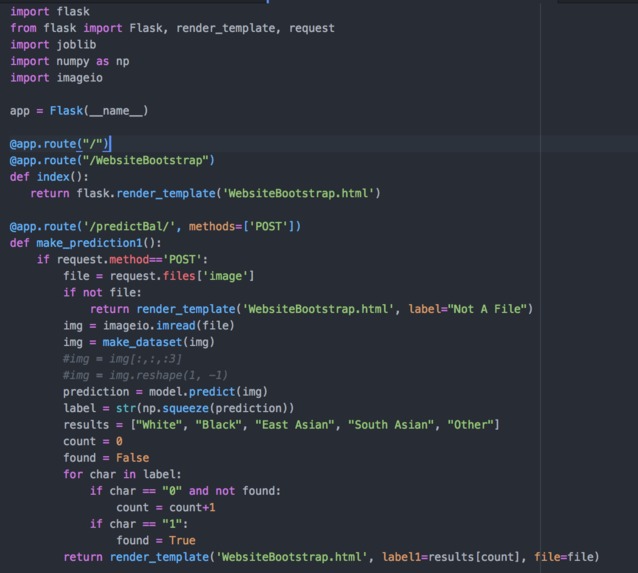Image resolution: width=638 pixels, height=573 pixels.
Task: Click 'imageio.imread(file)' call
Action: point(168,326)
